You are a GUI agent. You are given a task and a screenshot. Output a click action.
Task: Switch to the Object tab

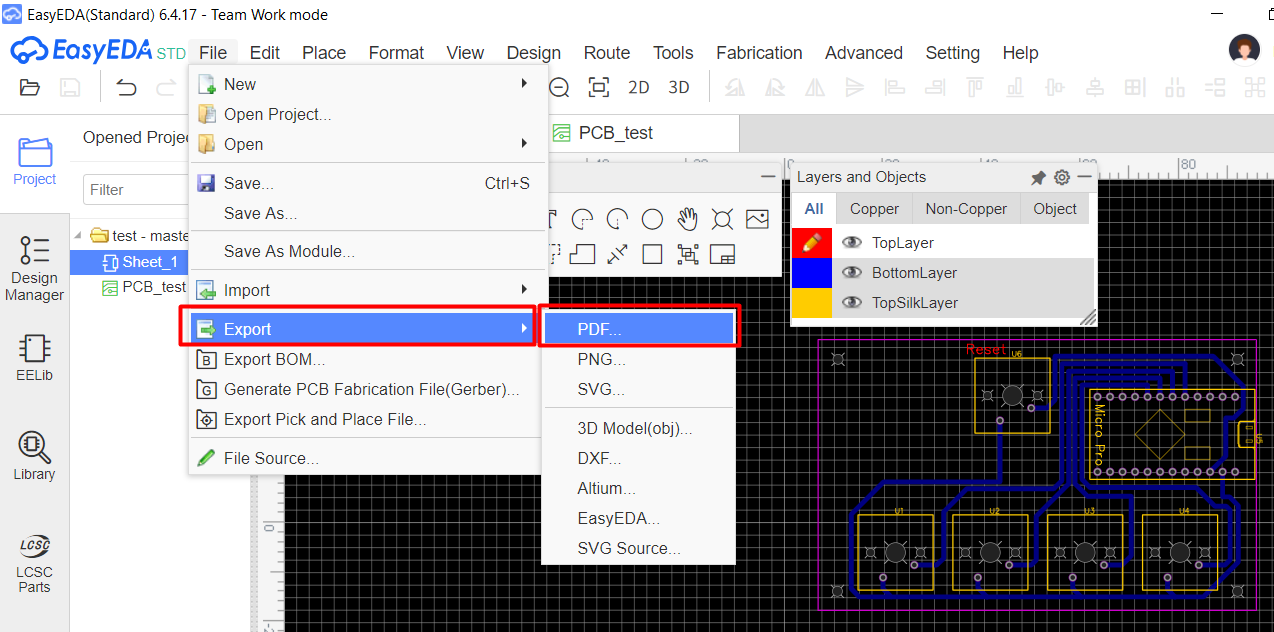[x=1055, y=209]
